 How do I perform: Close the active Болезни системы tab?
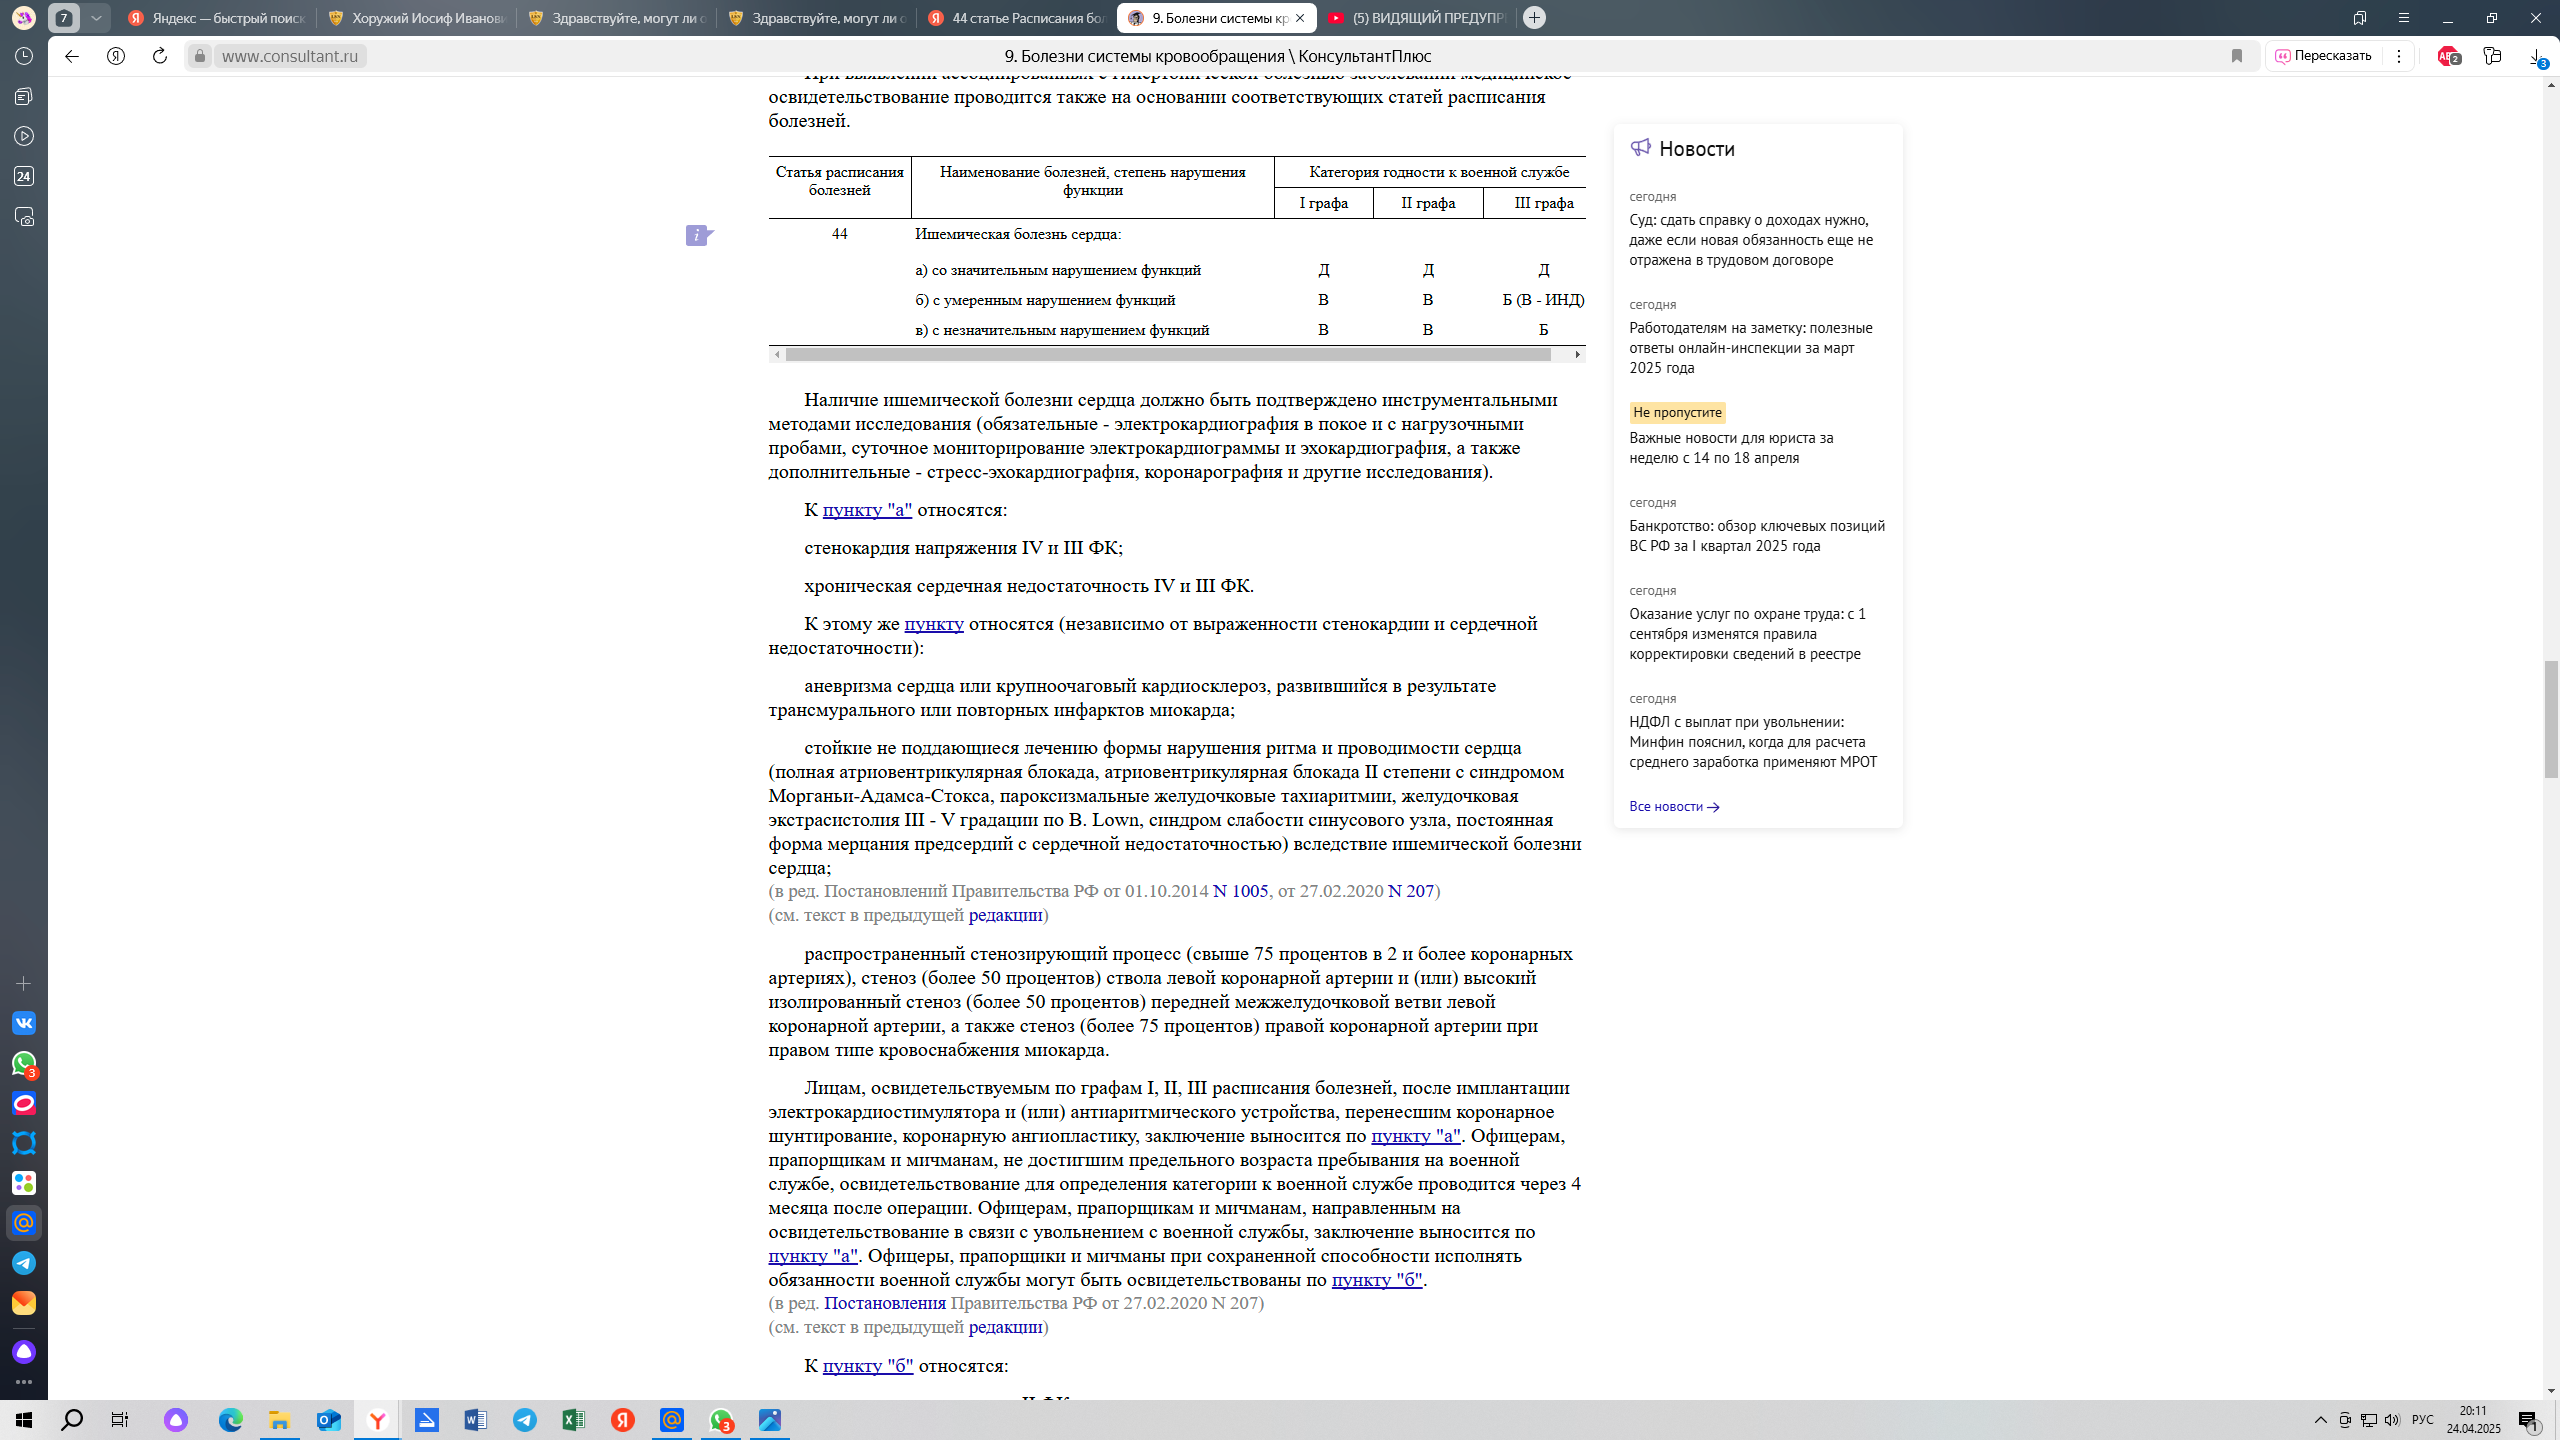pos(1299,18)
